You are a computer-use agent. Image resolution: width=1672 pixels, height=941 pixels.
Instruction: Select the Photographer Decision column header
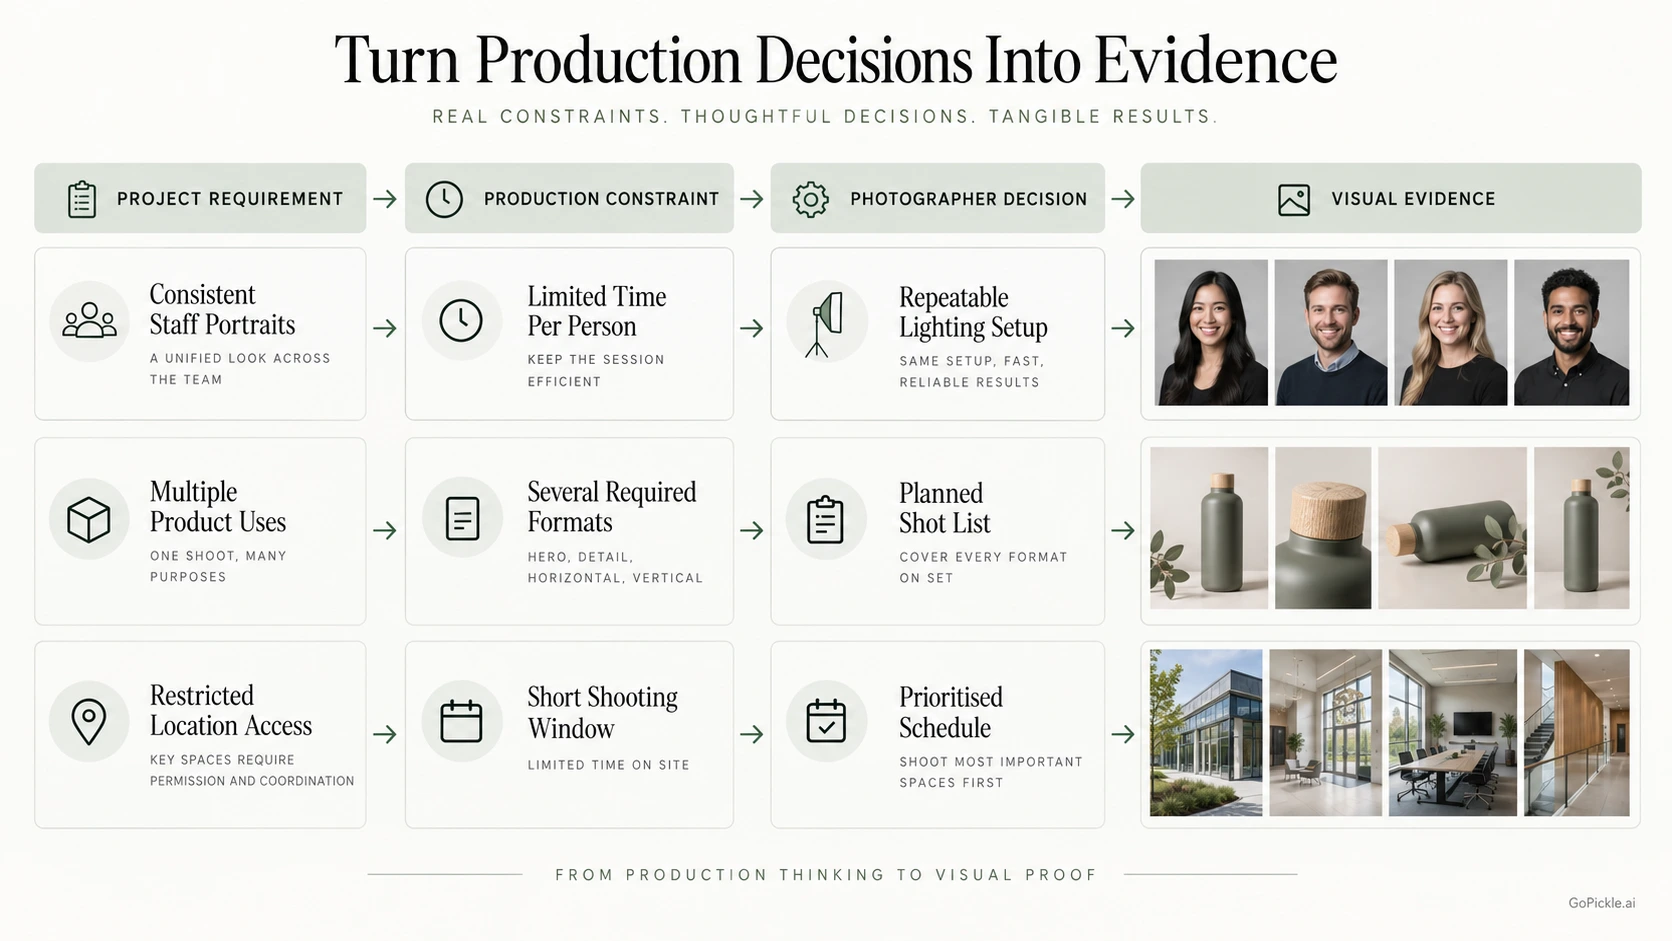[x=937, y=199]
